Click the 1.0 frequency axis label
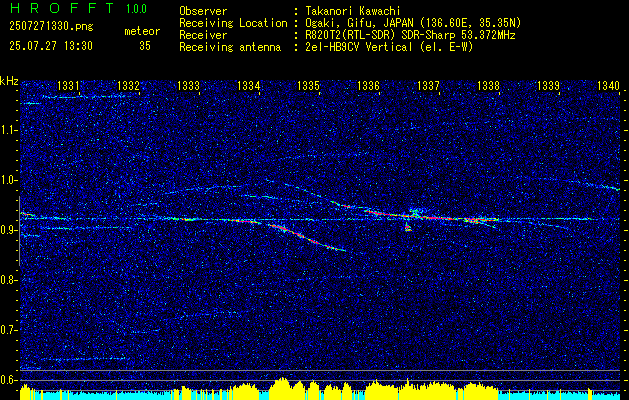The width and height of the screenshot is (629, 400). 9,180
